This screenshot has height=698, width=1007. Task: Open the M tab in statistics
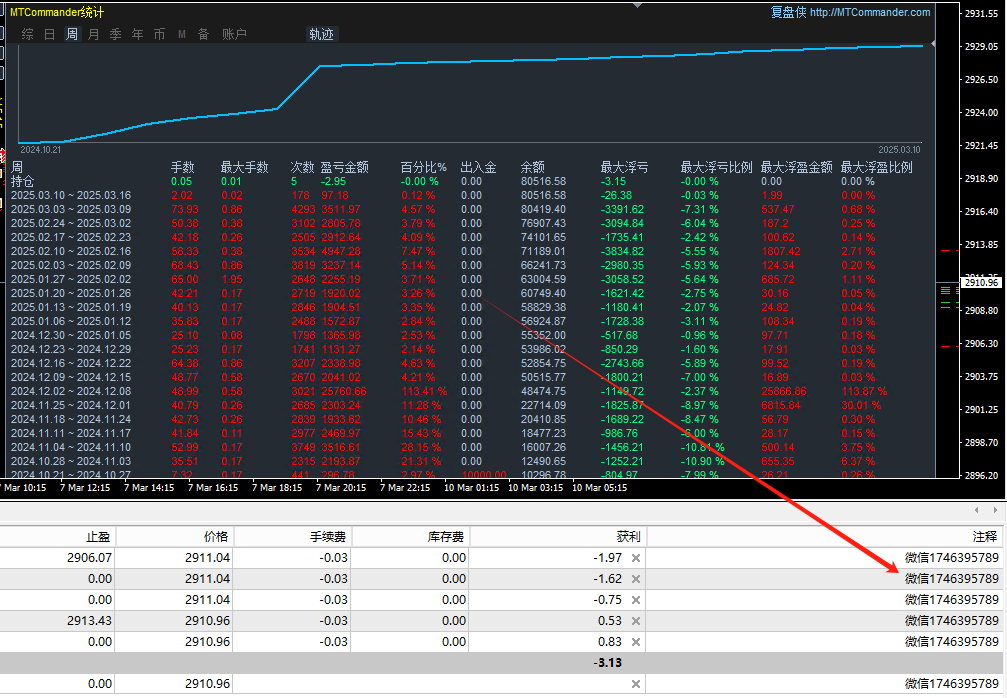pos(182,34)
